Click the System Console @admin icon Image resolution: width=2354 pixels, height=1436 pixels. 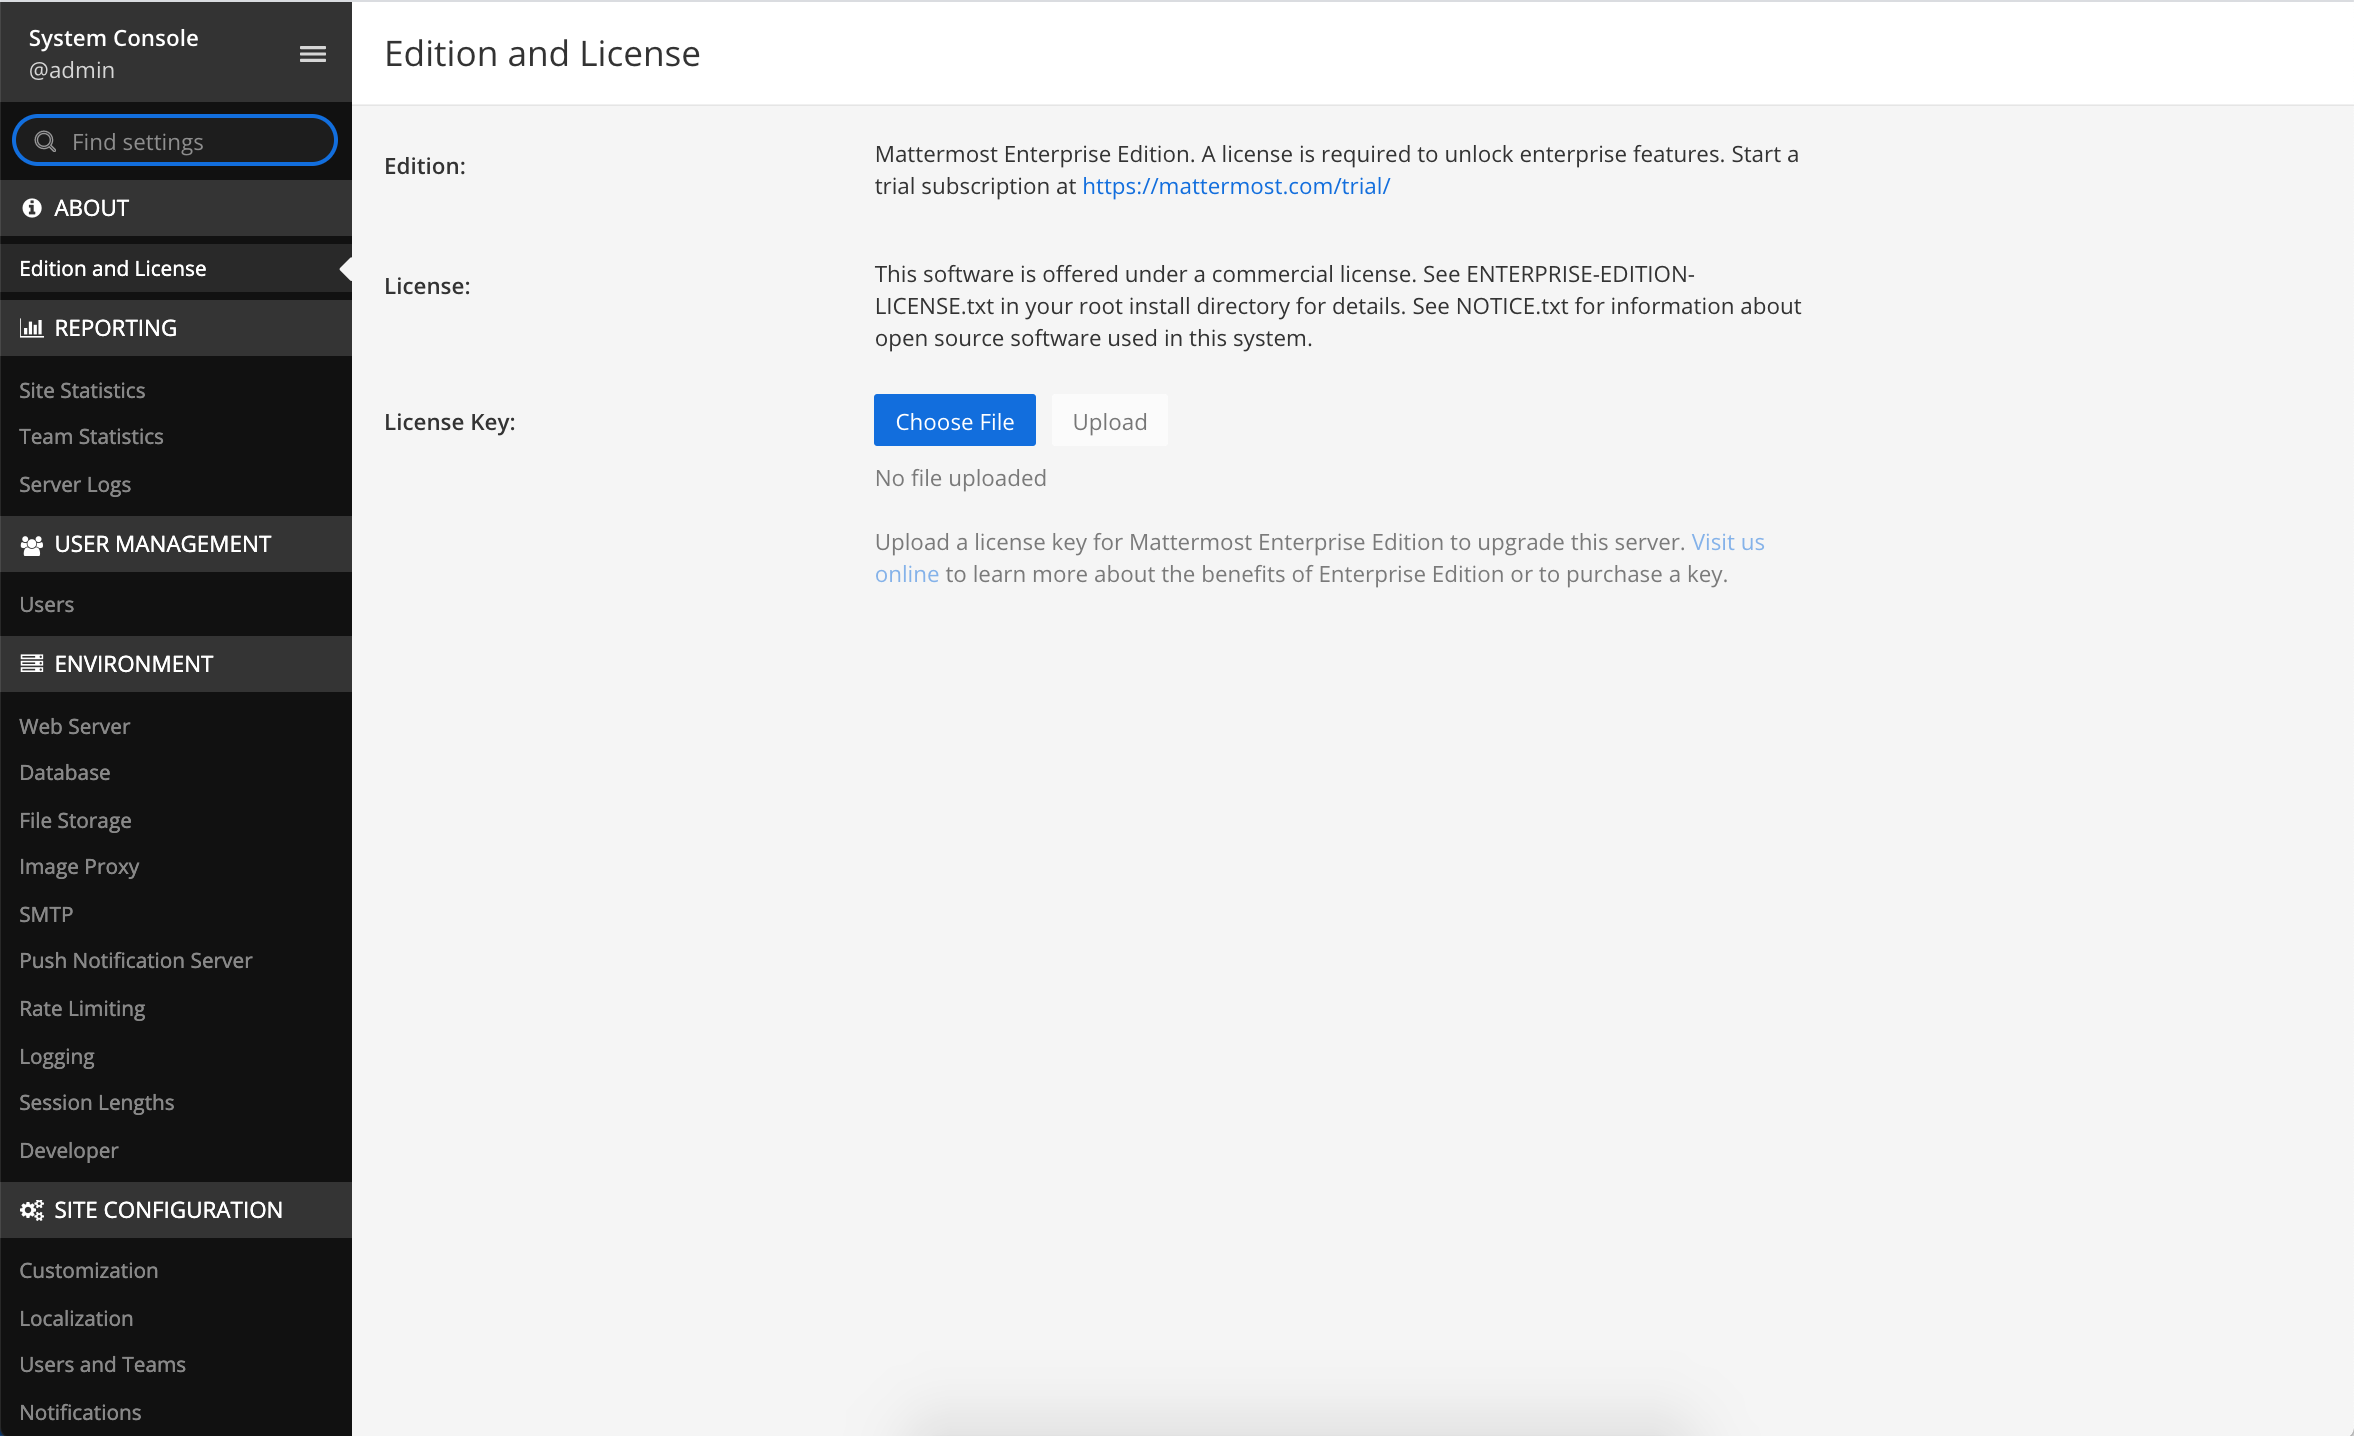coord(313,54)
